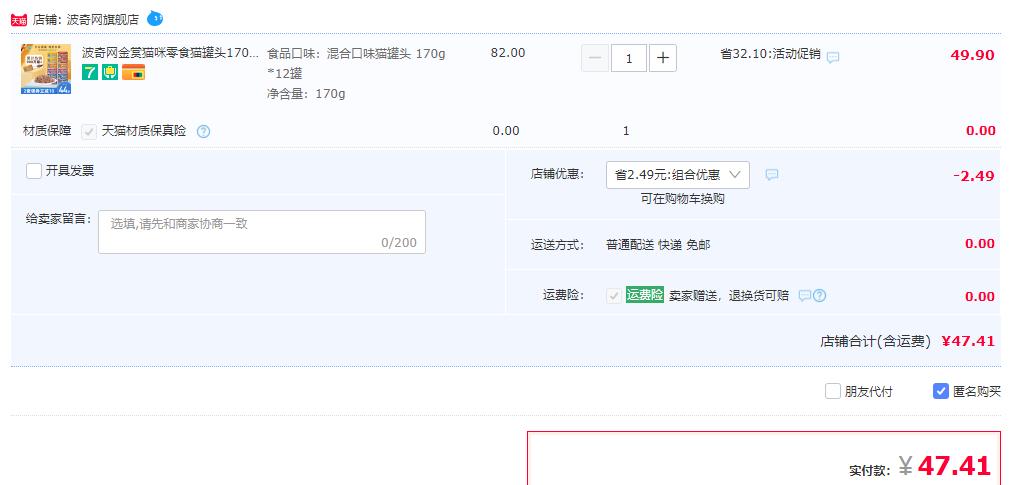The width and height of the screenshot is (1017, 485).
Task: Open the 省2.49元:组合优惠 dropdown
Action: [678, 175]
